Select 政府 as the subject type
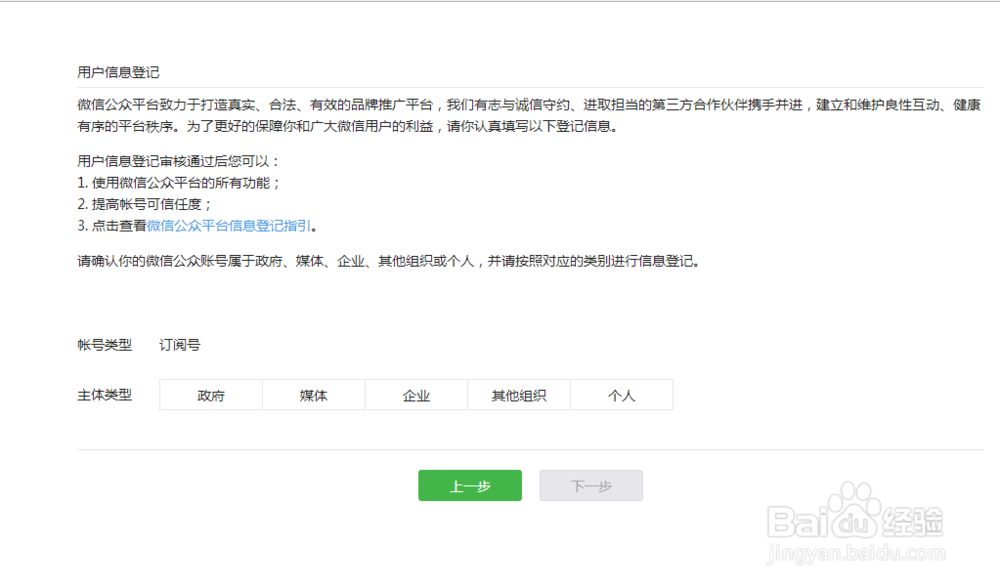The image size is (1000, 588). 211,395
